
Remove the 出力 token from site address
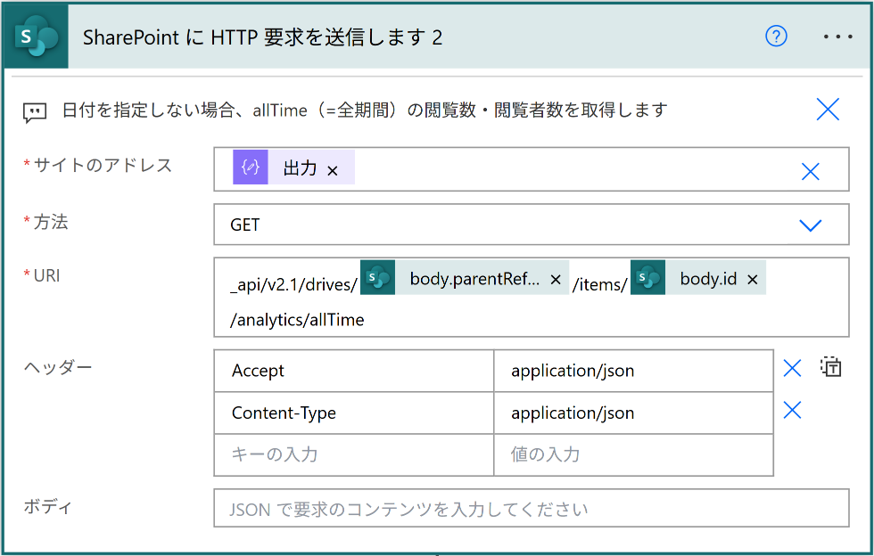[x=333, y=170]
